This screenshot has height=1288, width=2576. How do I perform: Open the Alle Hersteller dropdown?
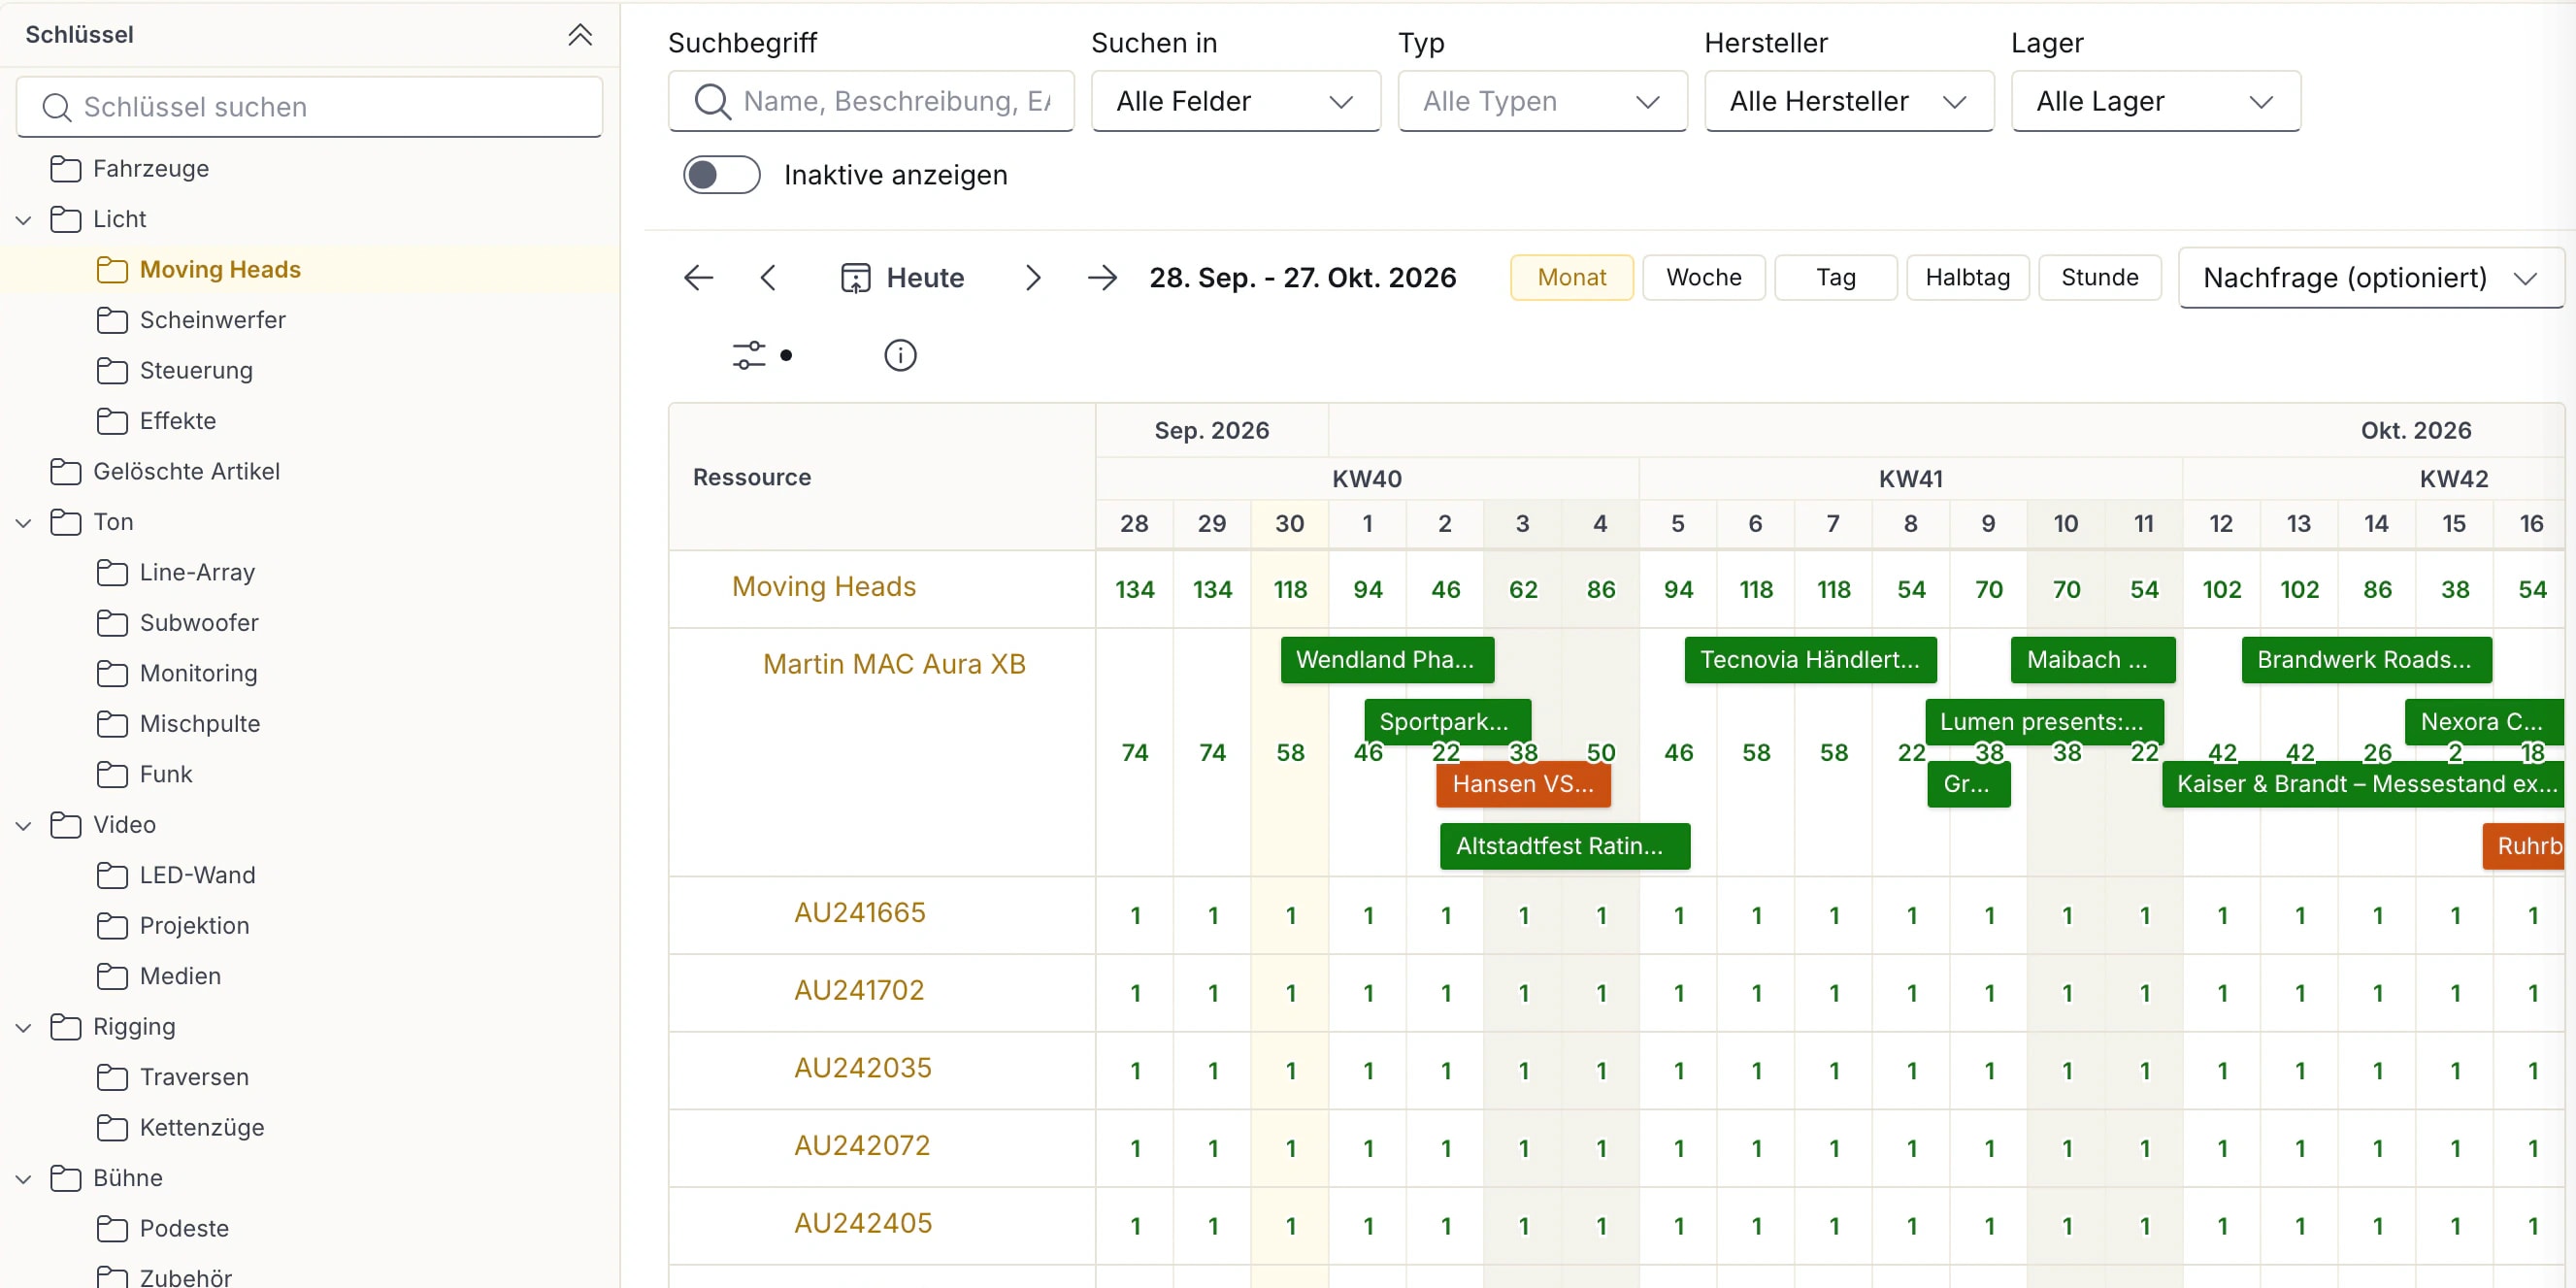pyautogui.click(x=1848, y=101)
